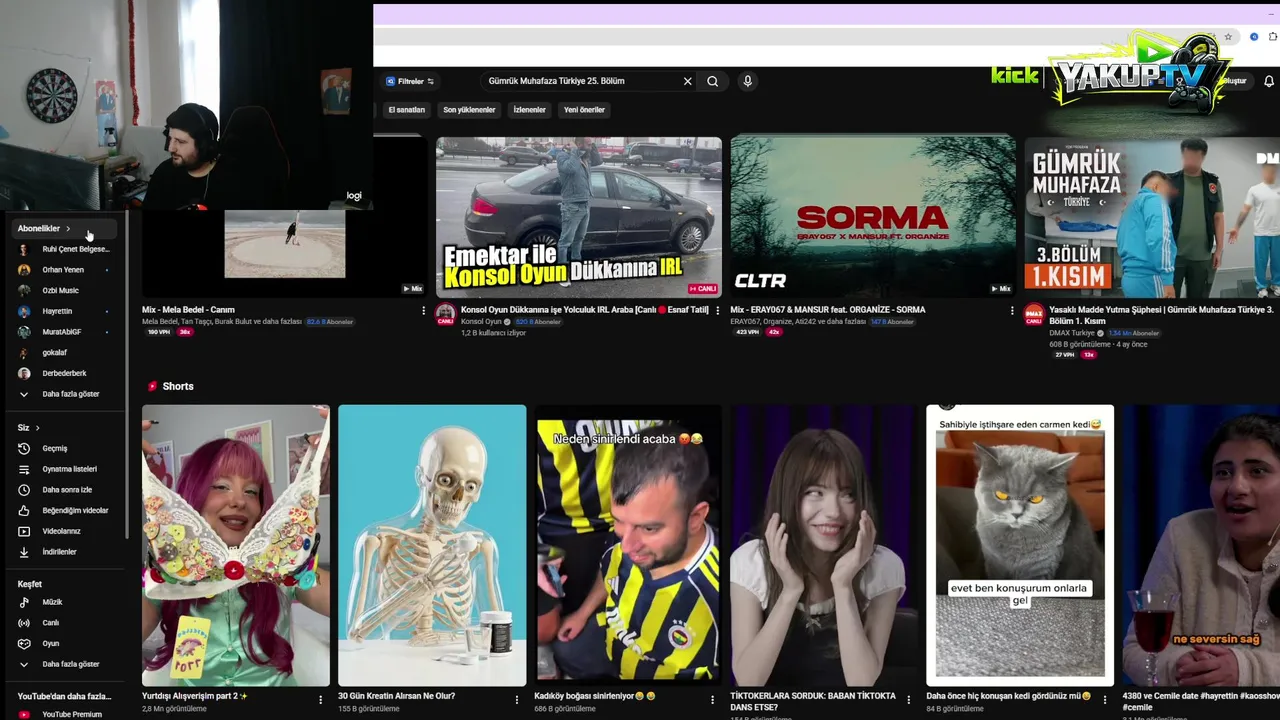The height and width of the screenshot is (720, 1280).
Task: Play the Yurtdışı Alışverişim part 2 short
Action: click(x=236, y=545)
